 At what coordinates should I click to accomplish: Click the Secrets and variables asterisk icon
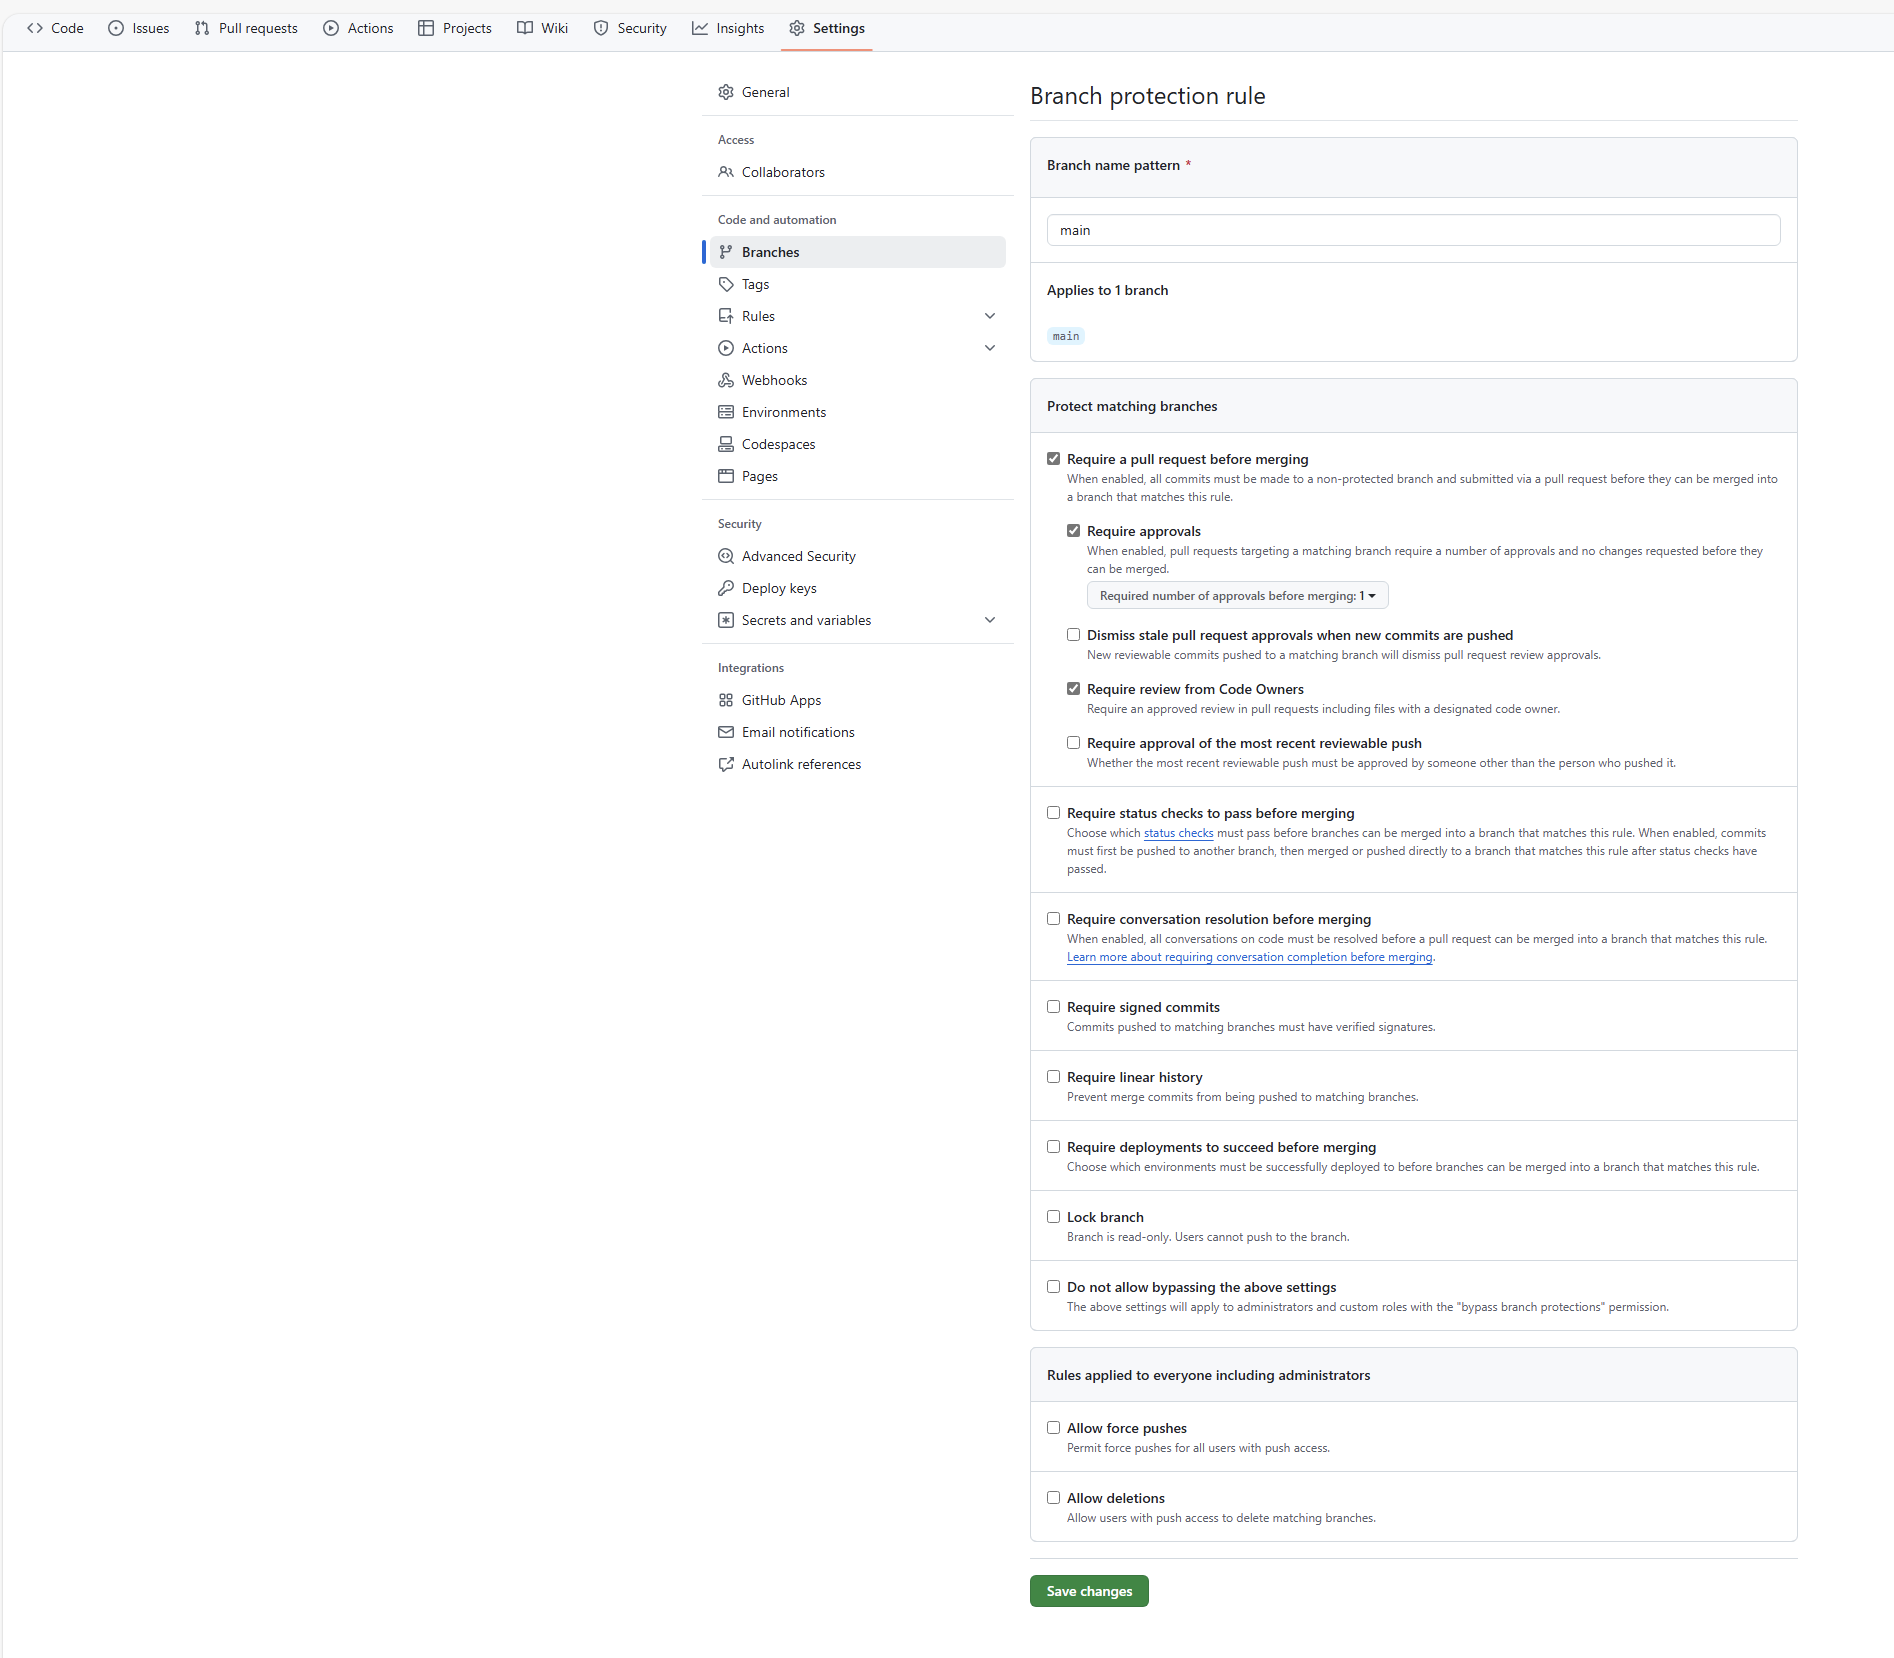[x=726, y=620]
